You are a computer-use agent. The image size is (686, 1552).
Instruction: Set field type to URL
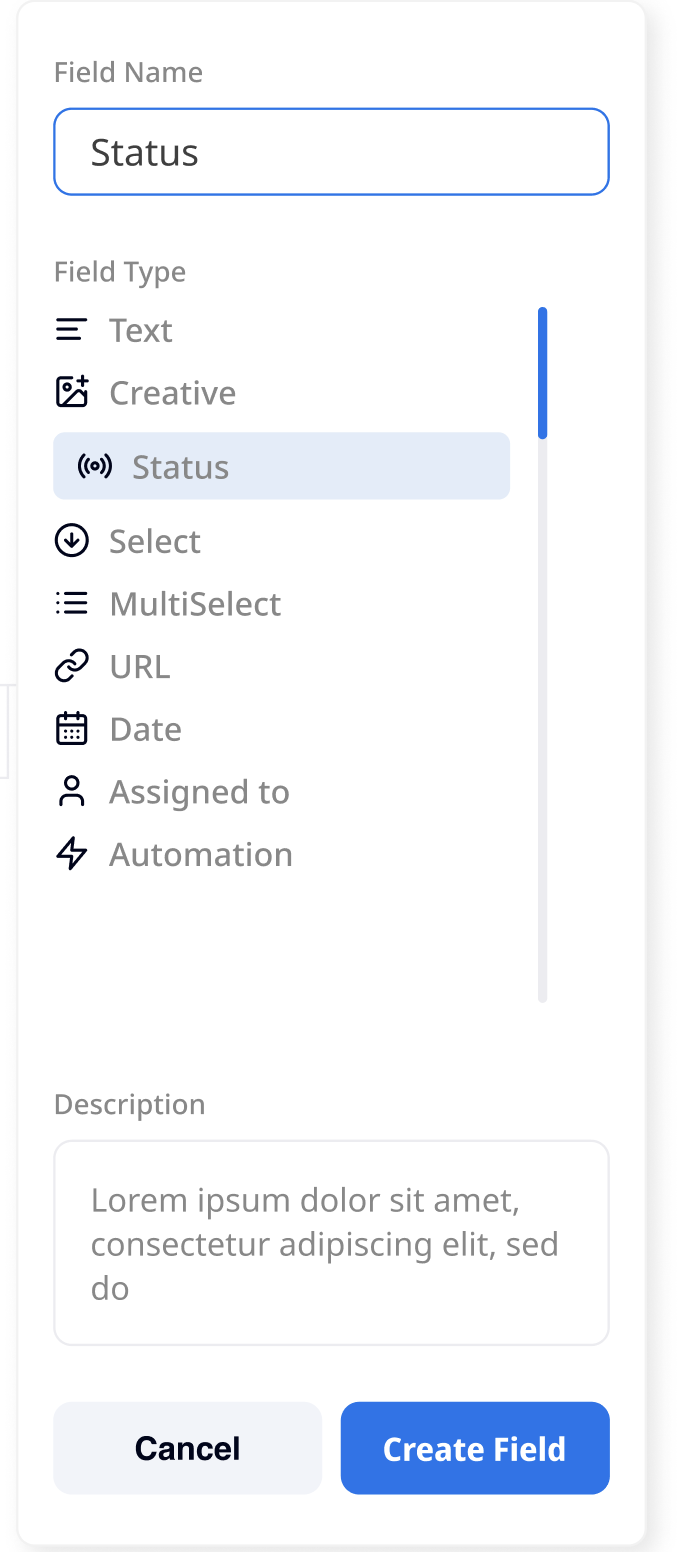tap(140, 667)
